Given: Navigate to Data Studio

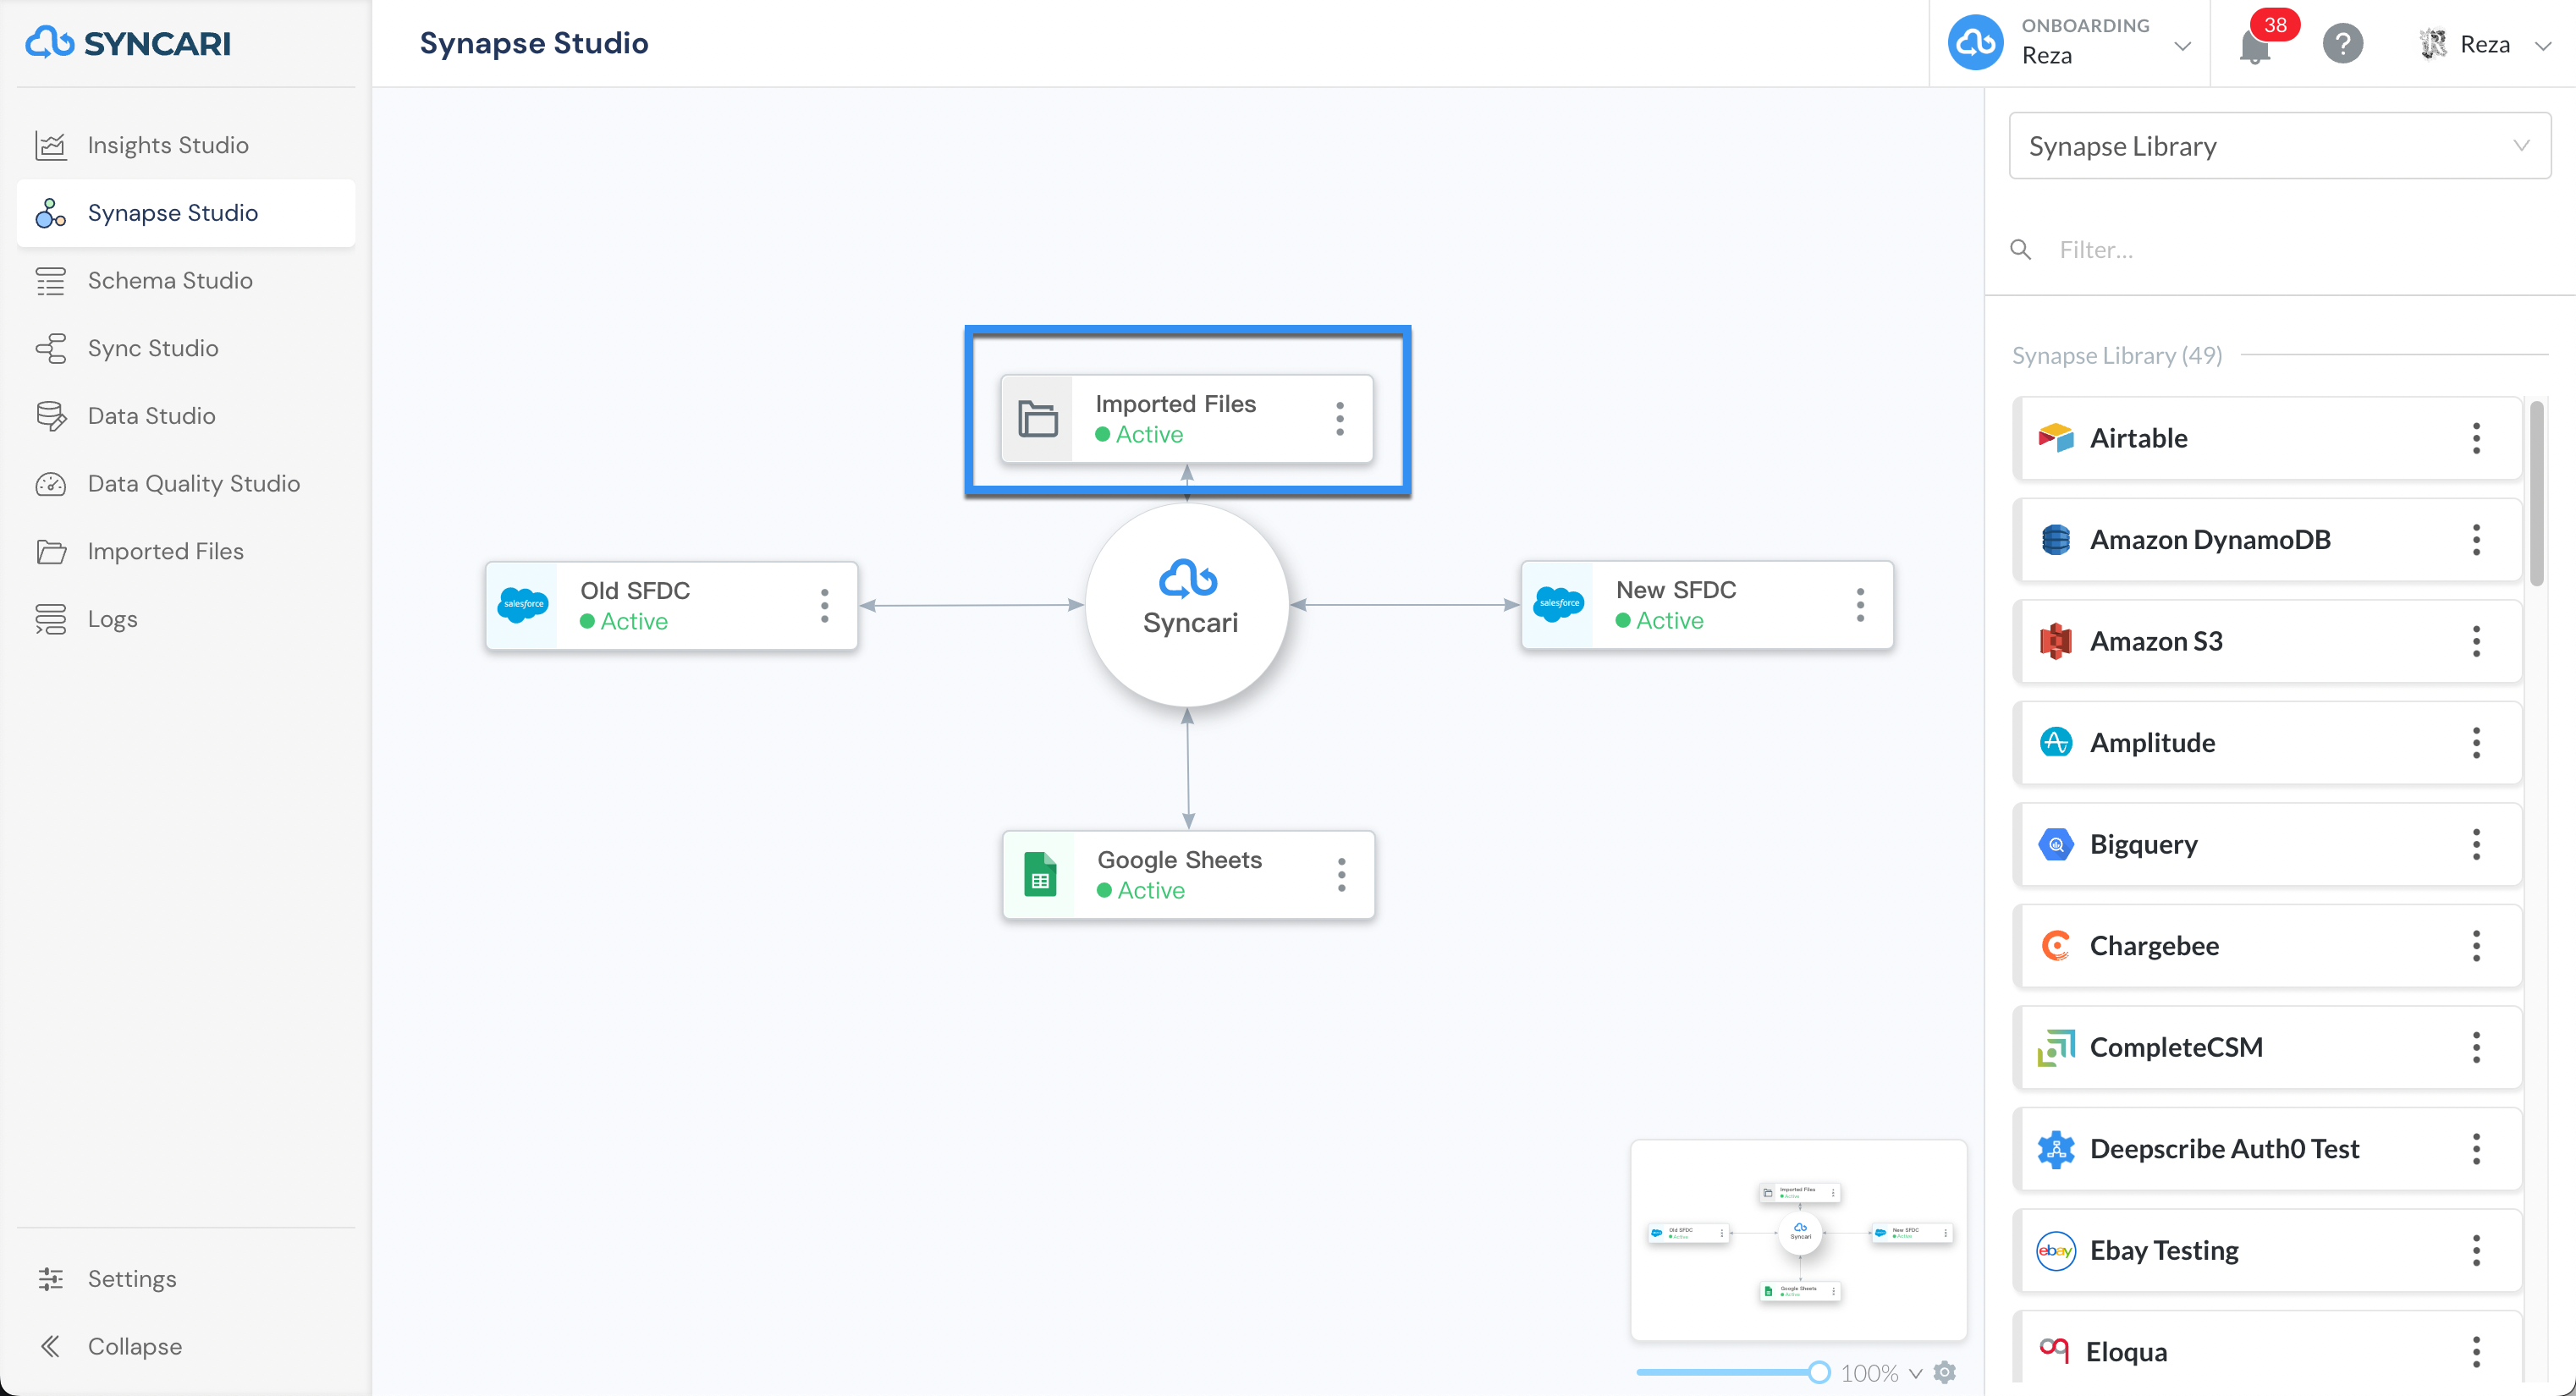Looking at the screenshot, I should pyautogui.click(x=150, y=416).
